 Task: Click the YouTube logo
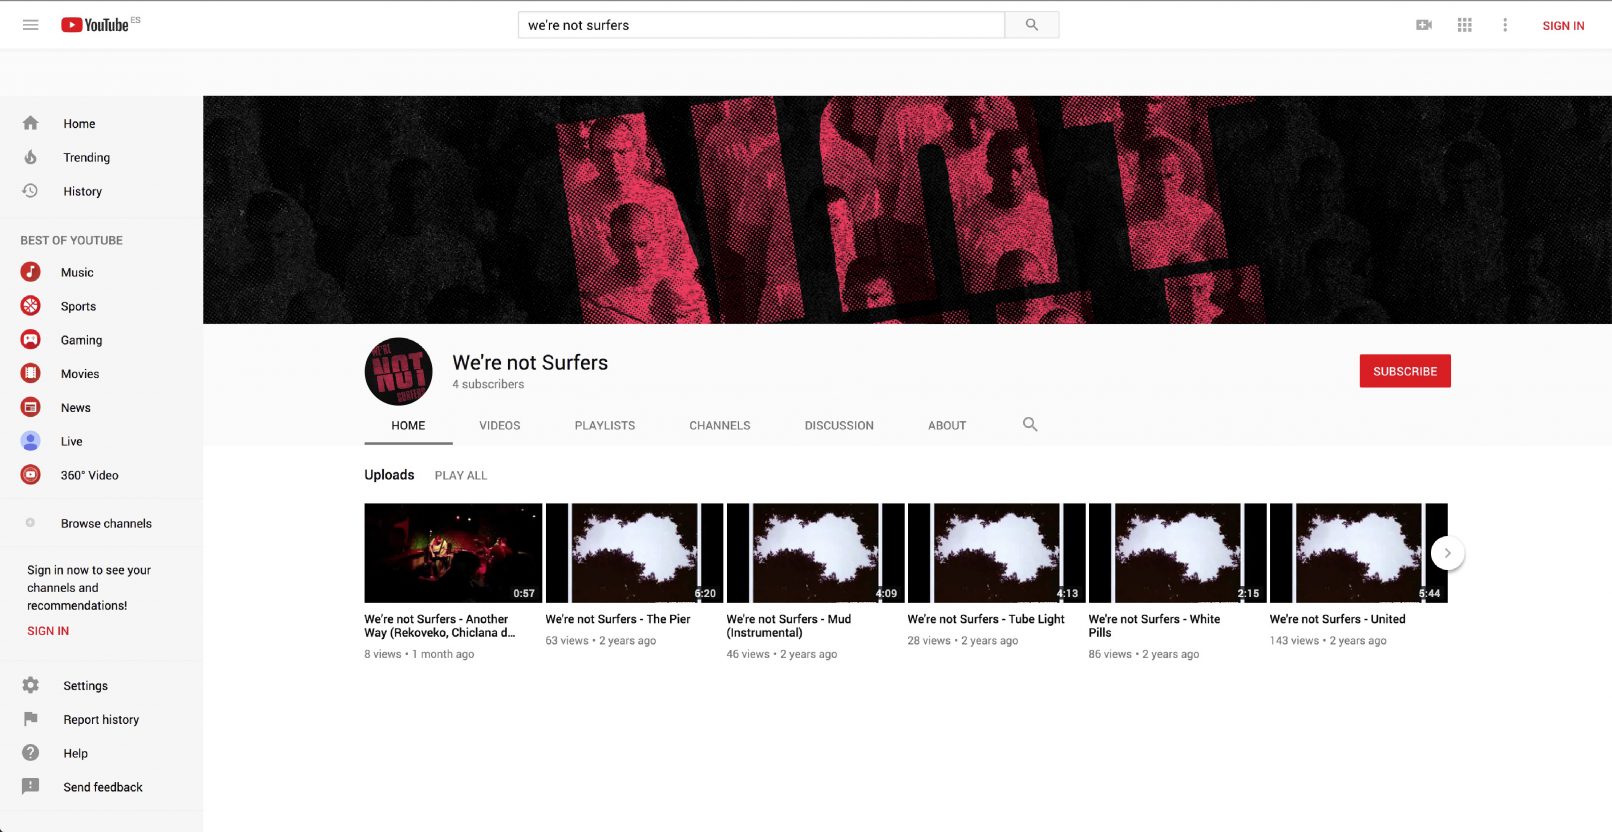96,25
